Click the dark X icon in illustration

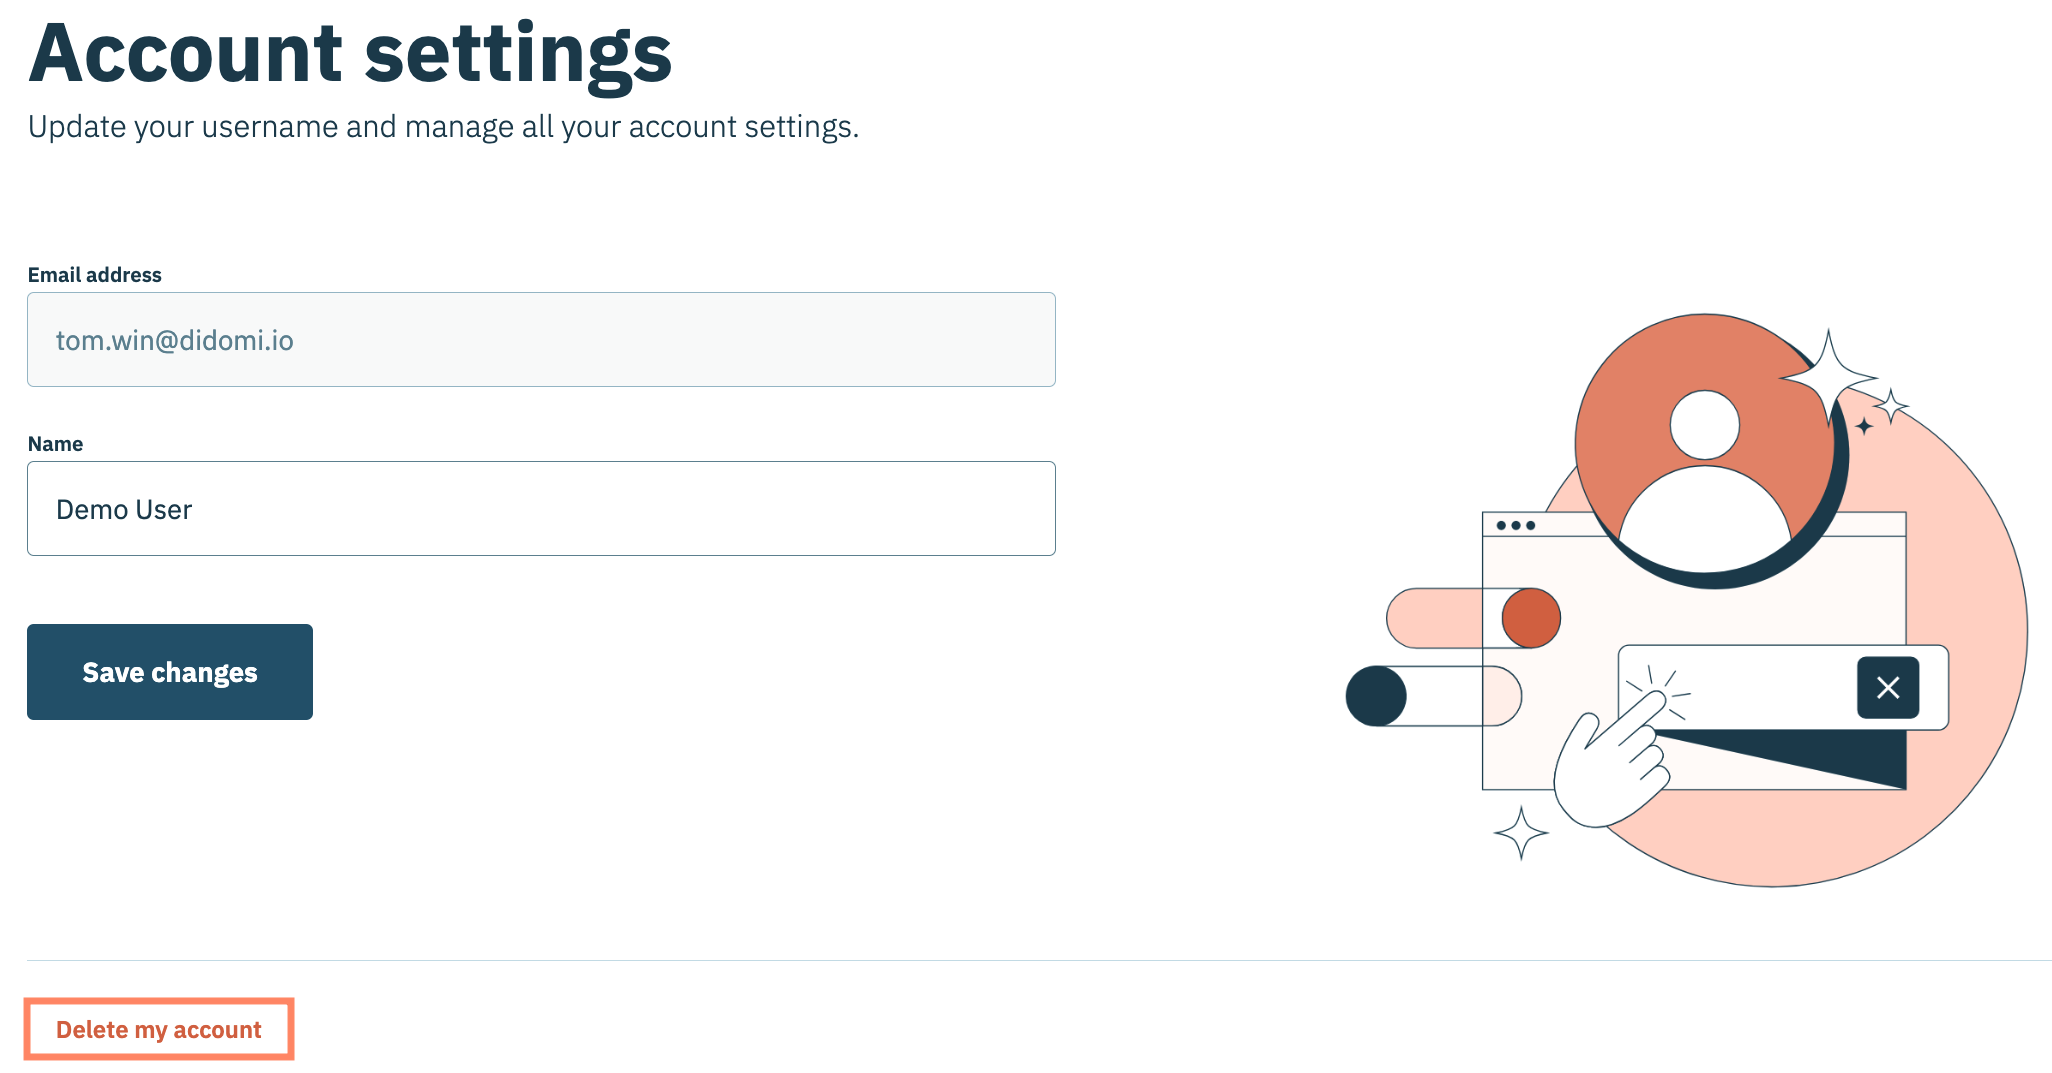(1888, 688)
